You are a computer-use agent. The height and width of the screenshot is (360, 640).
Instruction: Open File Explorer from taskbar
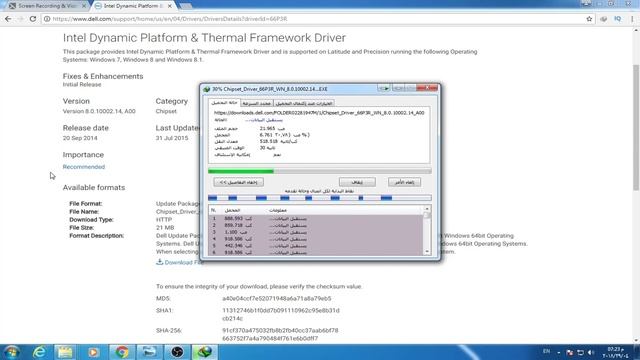coord(65,352)
